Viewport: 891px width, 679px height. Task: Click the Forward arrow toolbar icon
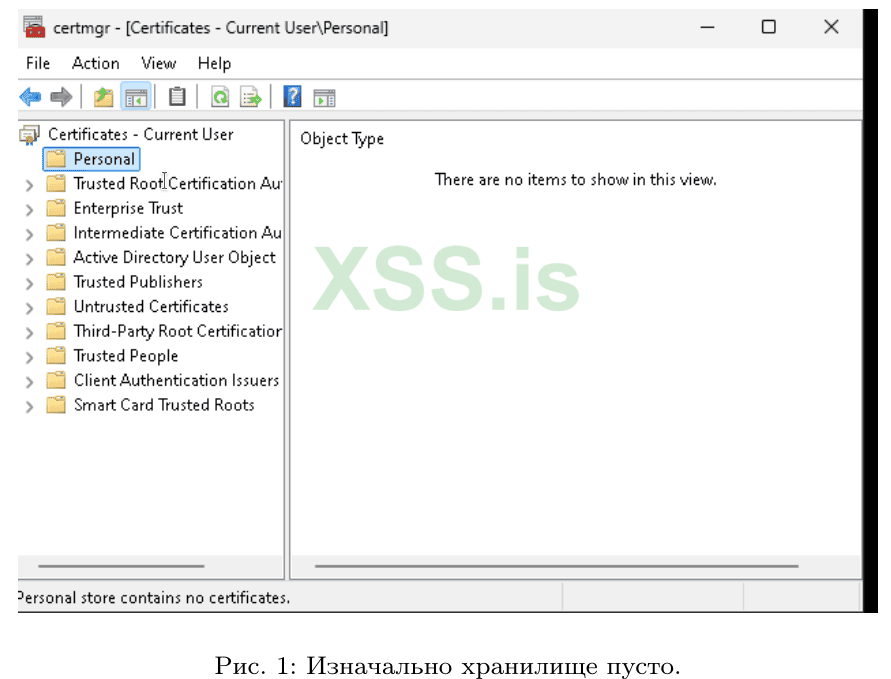(x=61, y=97)
